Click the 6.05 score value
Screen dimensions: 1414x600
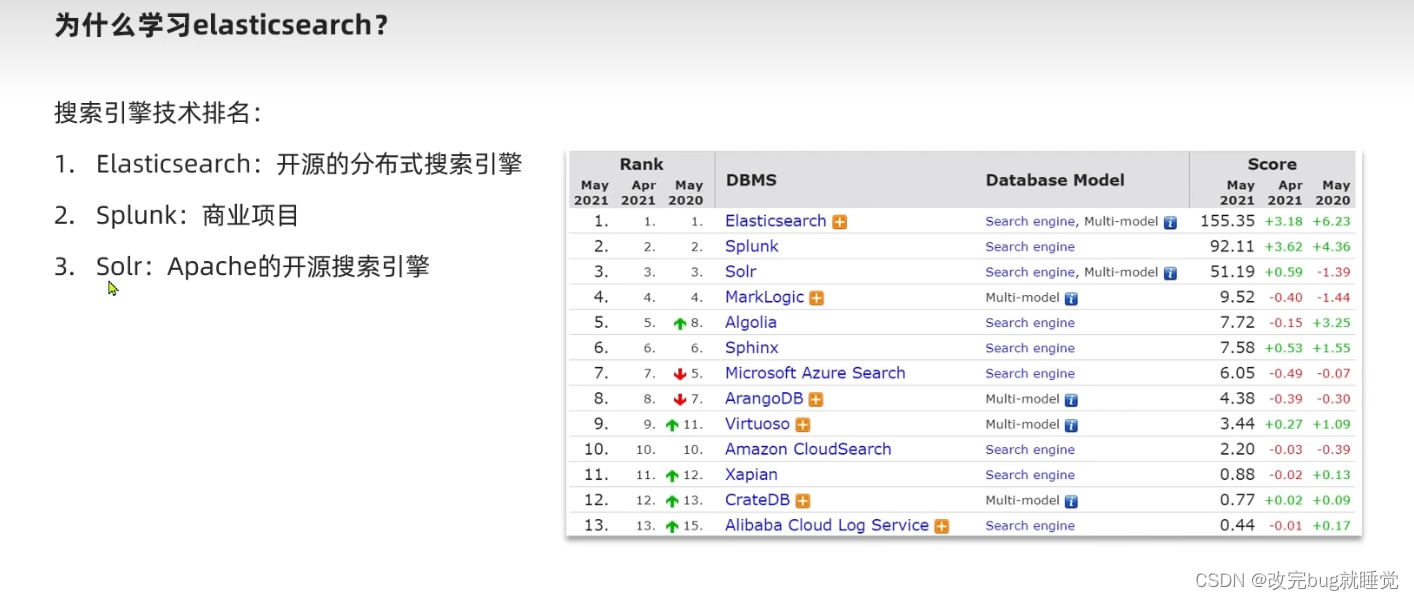(1237, 373)
